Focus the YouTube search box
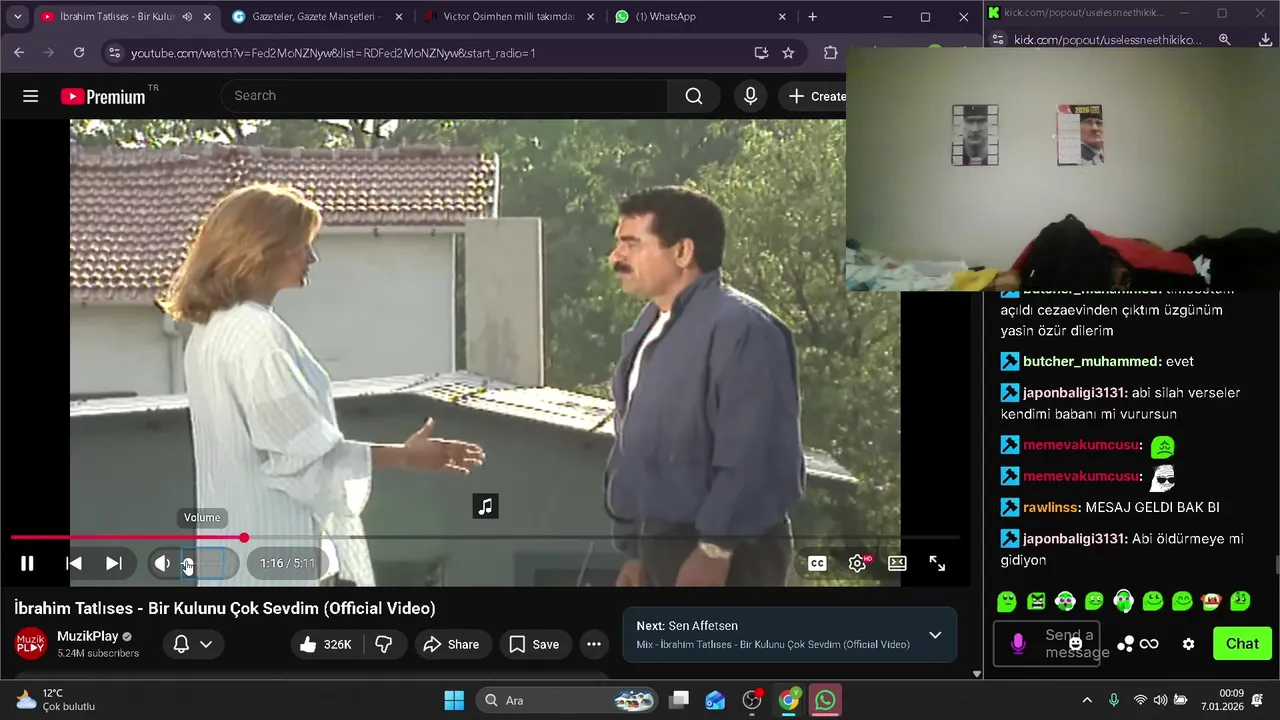This screenshot has height=720, width=1280. click(x=444, y=96)
